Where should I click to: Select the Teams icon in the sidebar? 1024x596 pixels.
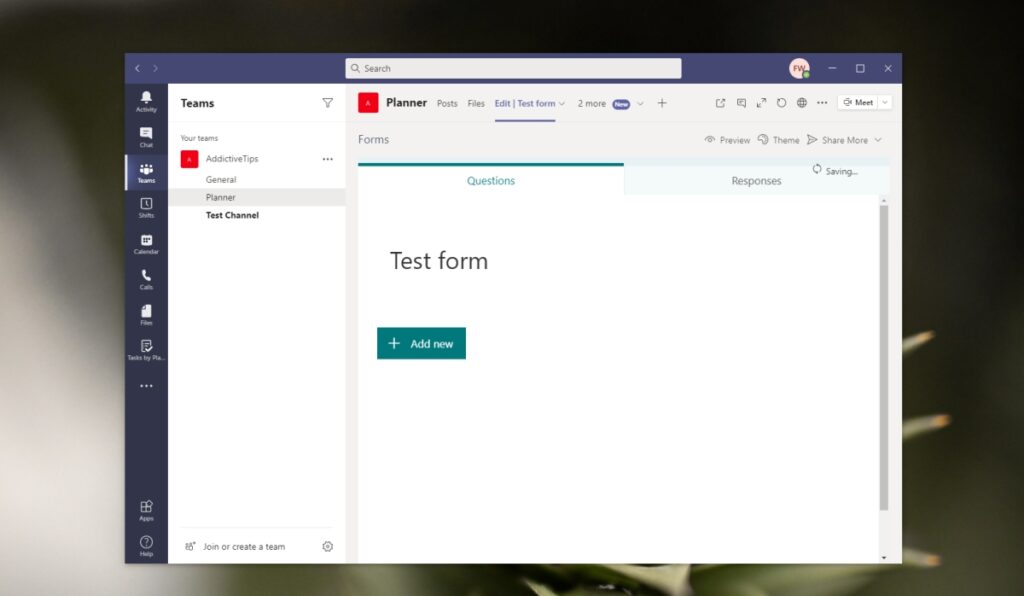click(x=146, y=171)
